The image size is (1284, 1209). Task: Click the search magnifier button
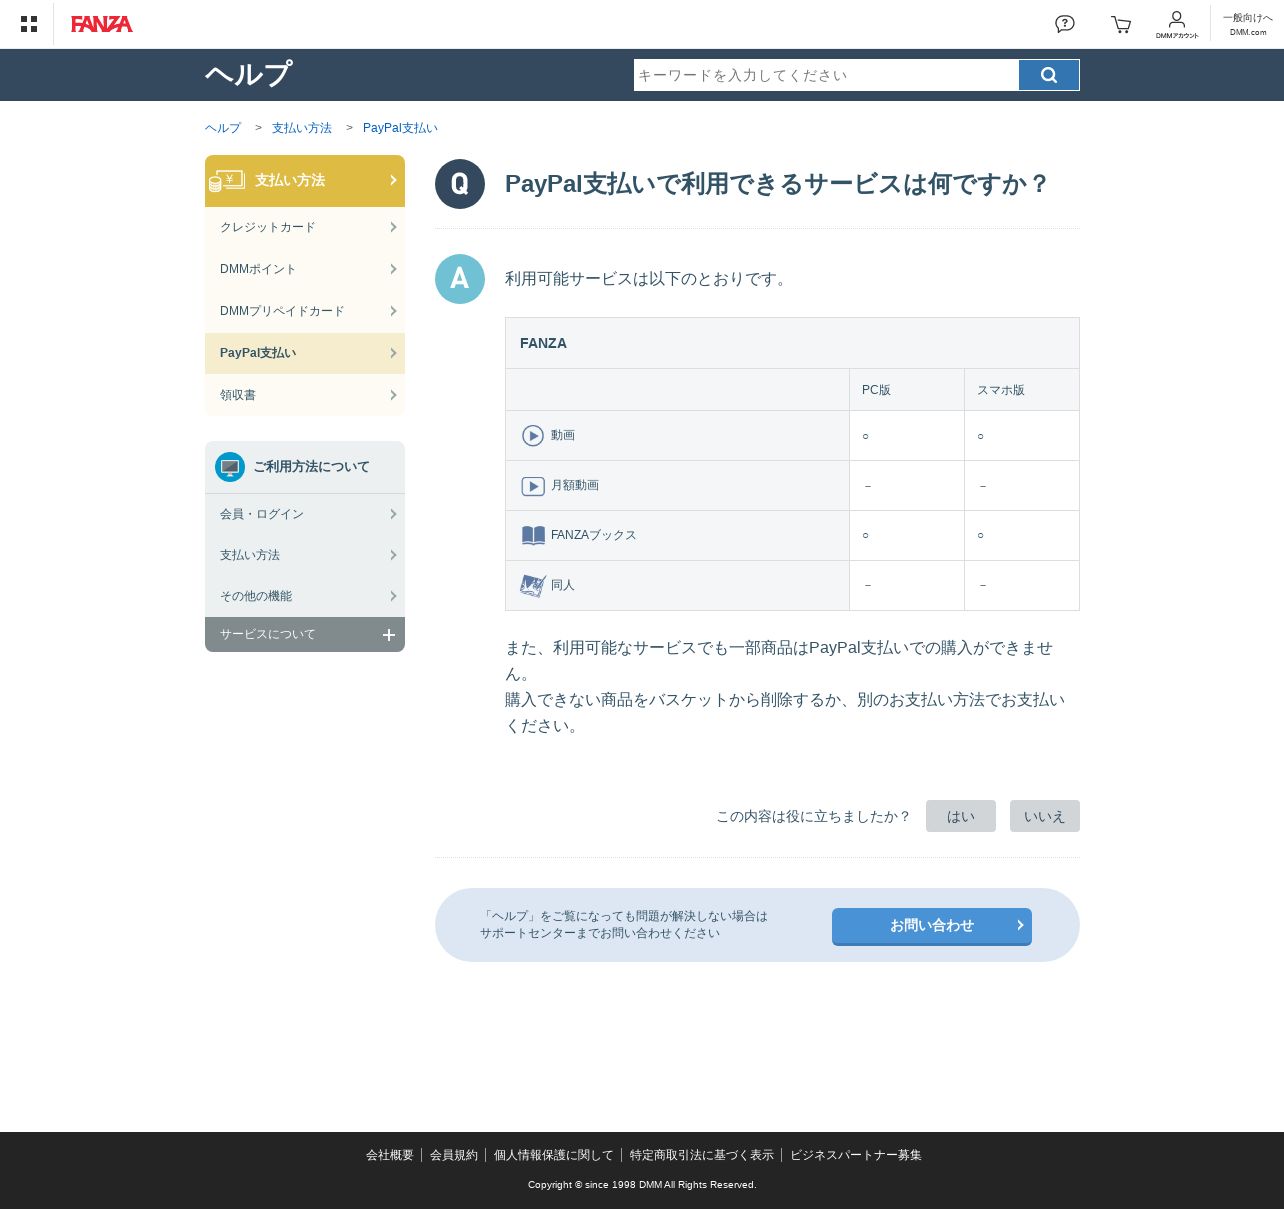click(x=1049, y=75)
